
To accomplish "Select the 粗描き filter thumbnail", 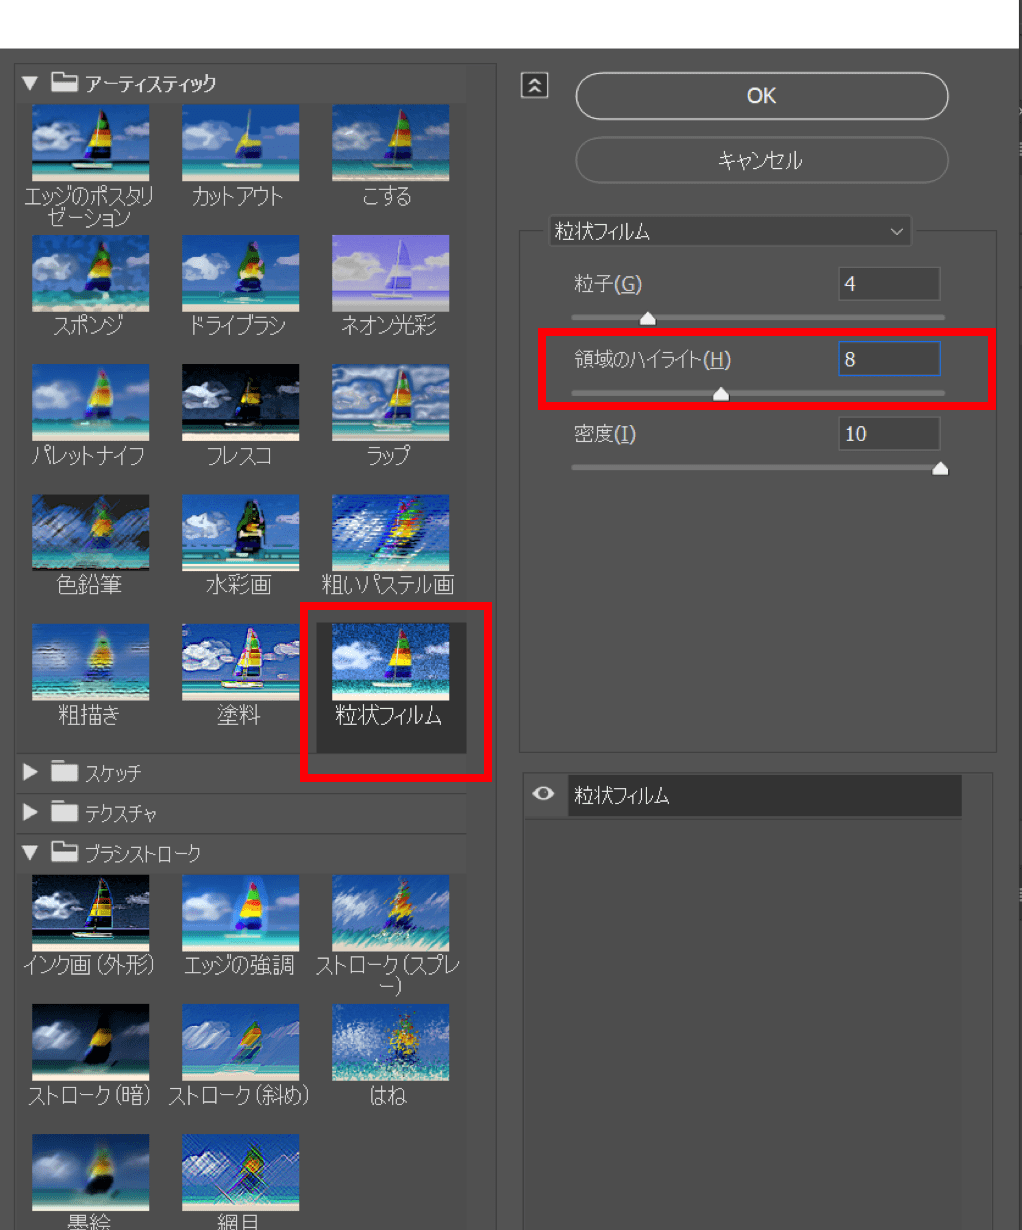I will click(90, 661).
